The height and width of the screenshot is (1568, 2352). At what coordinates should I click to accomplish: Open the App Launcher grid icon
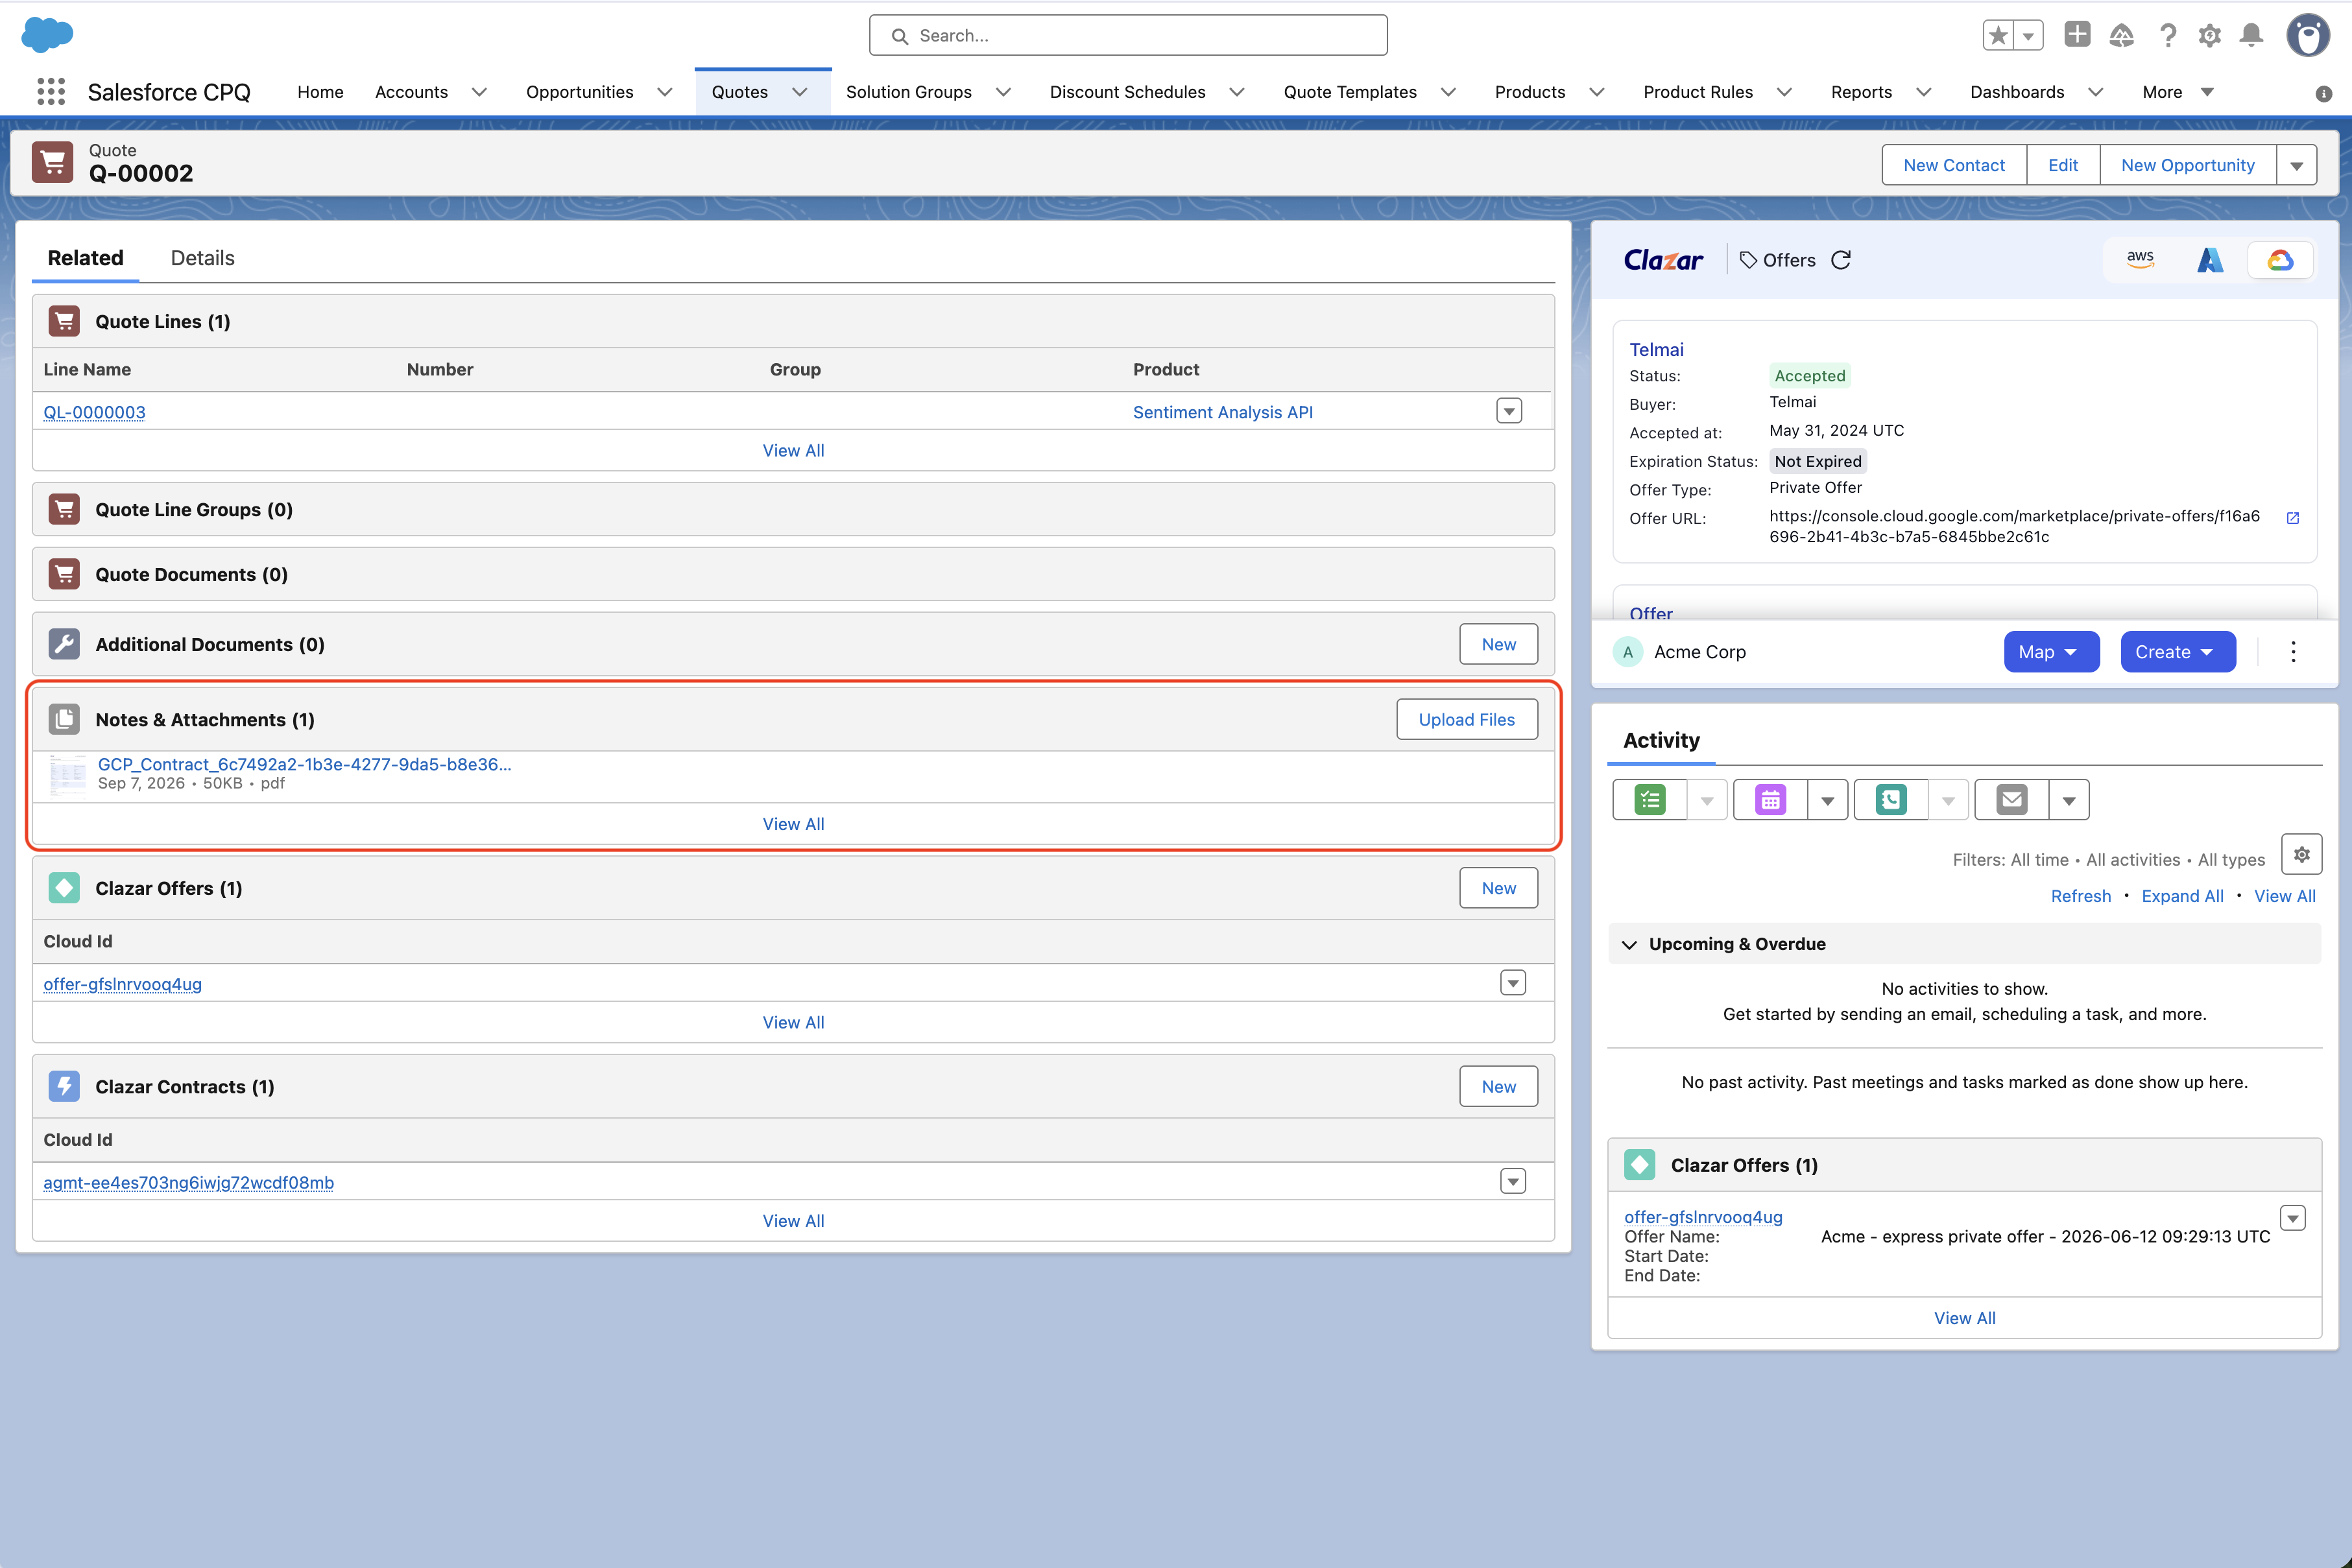pos(51,92)
